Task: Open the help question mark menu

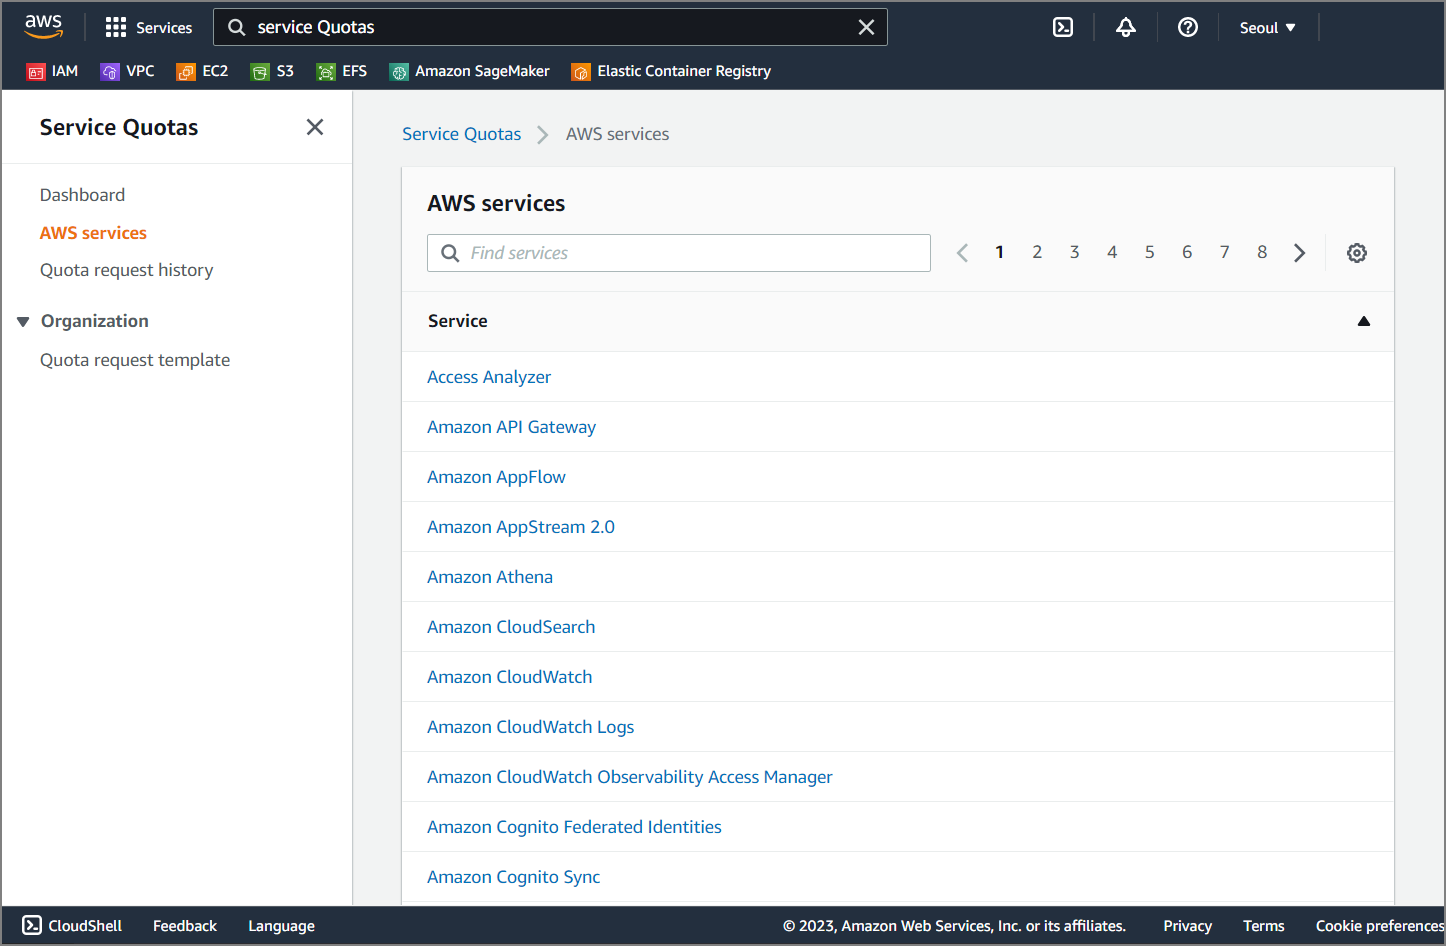Action: point(1188,28)
